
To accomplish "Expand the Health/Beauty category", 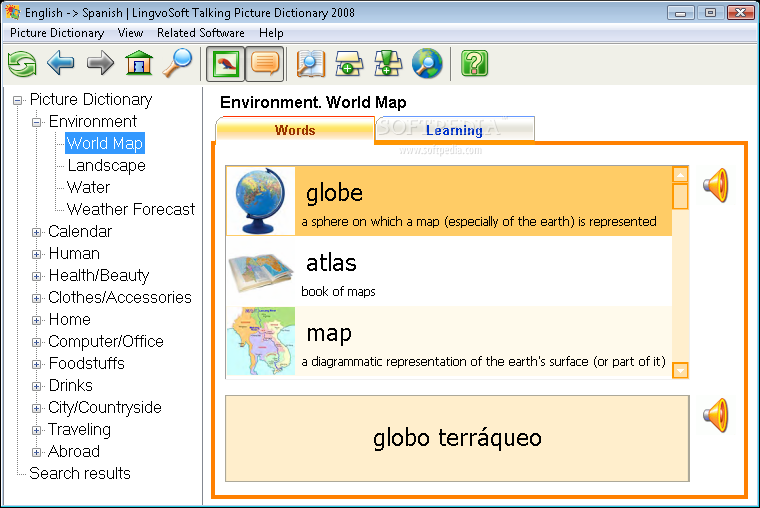I will (x=36, y=276).
